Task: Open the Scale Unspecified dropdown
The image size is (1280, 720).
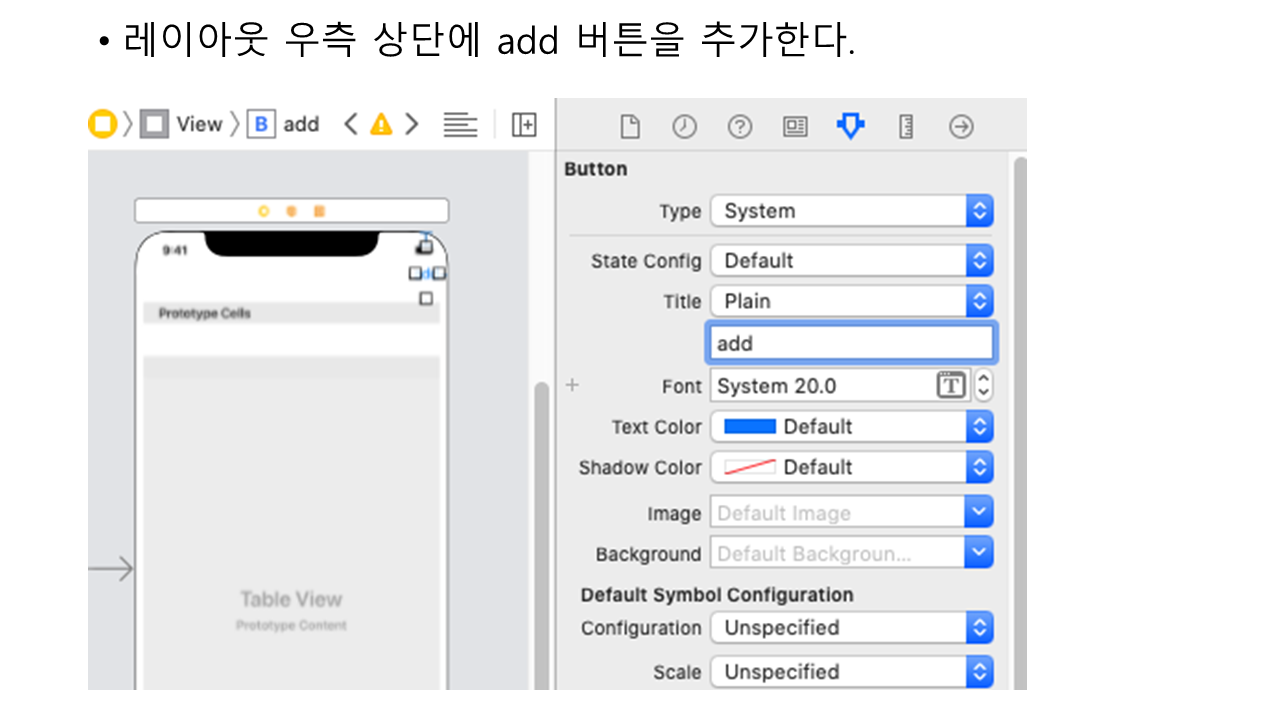Action: tap(851, 672)
